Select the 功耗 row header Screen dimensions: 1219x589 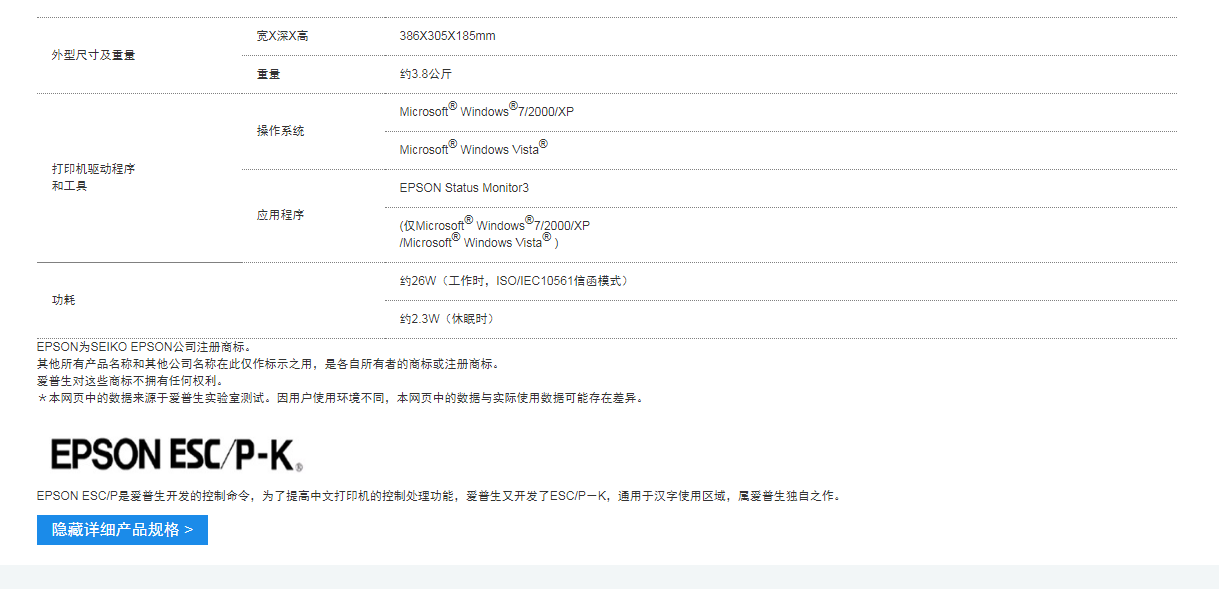[x=64, y=300]
